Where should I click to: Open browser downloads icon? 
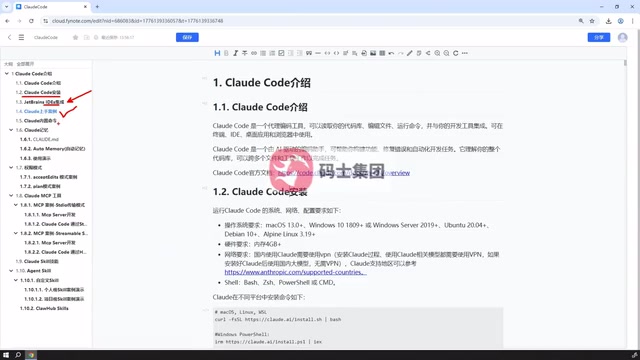point(609,21)
